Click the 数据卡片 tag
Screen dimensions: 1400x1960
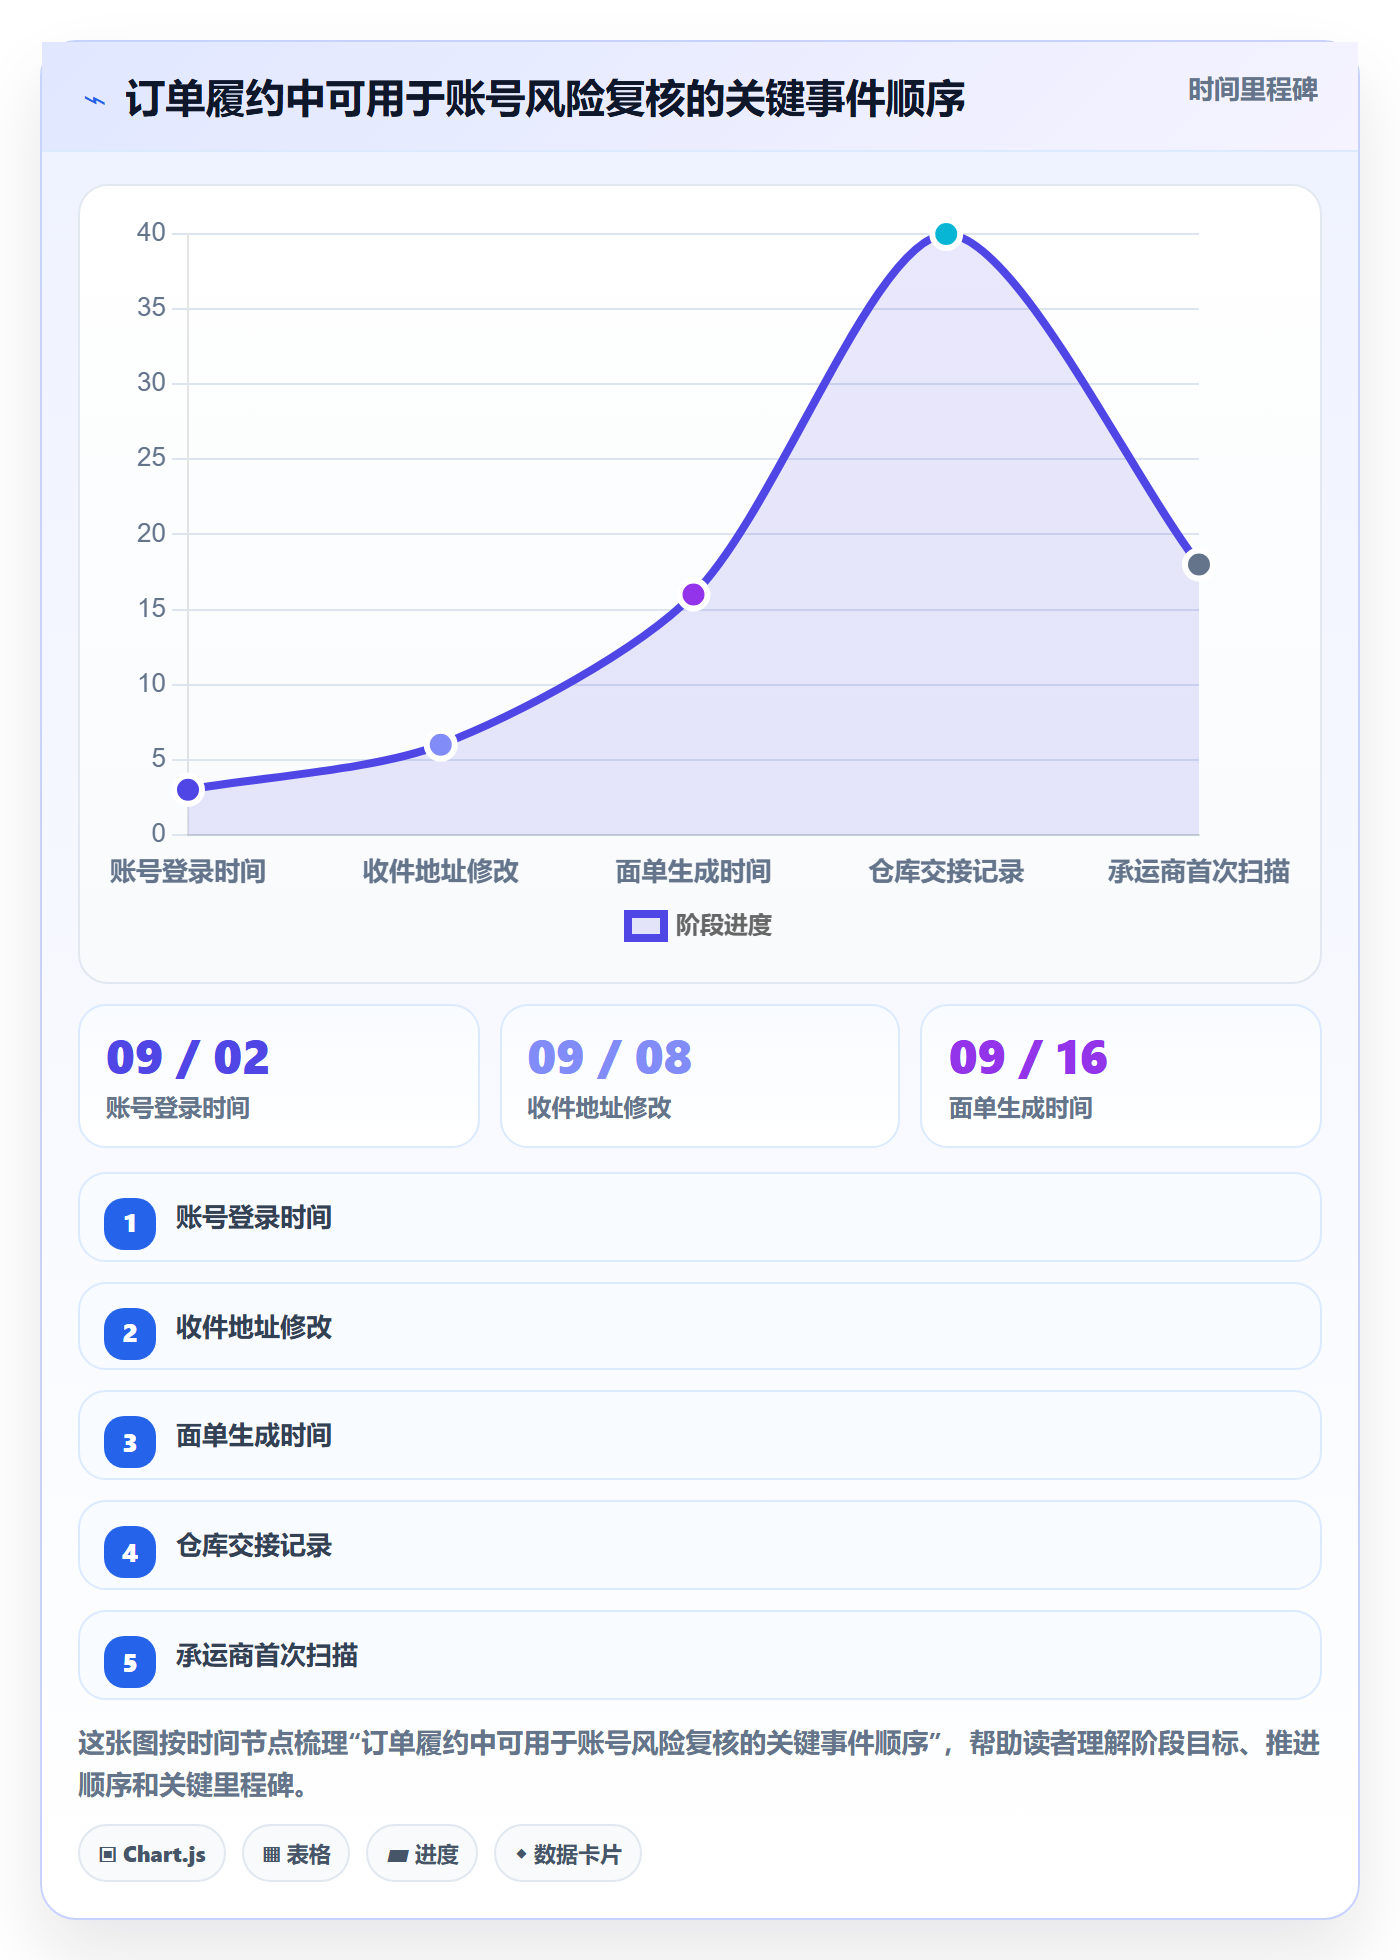point(568,1854)
